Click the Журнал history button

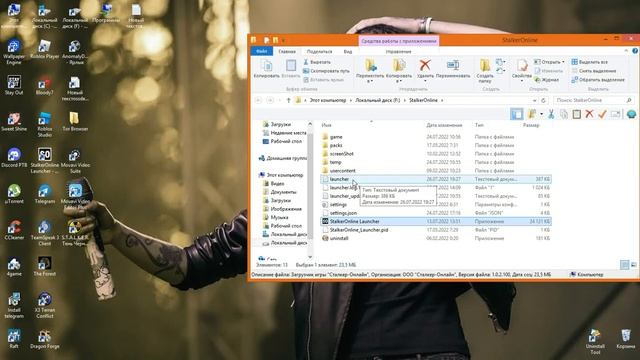547,80
